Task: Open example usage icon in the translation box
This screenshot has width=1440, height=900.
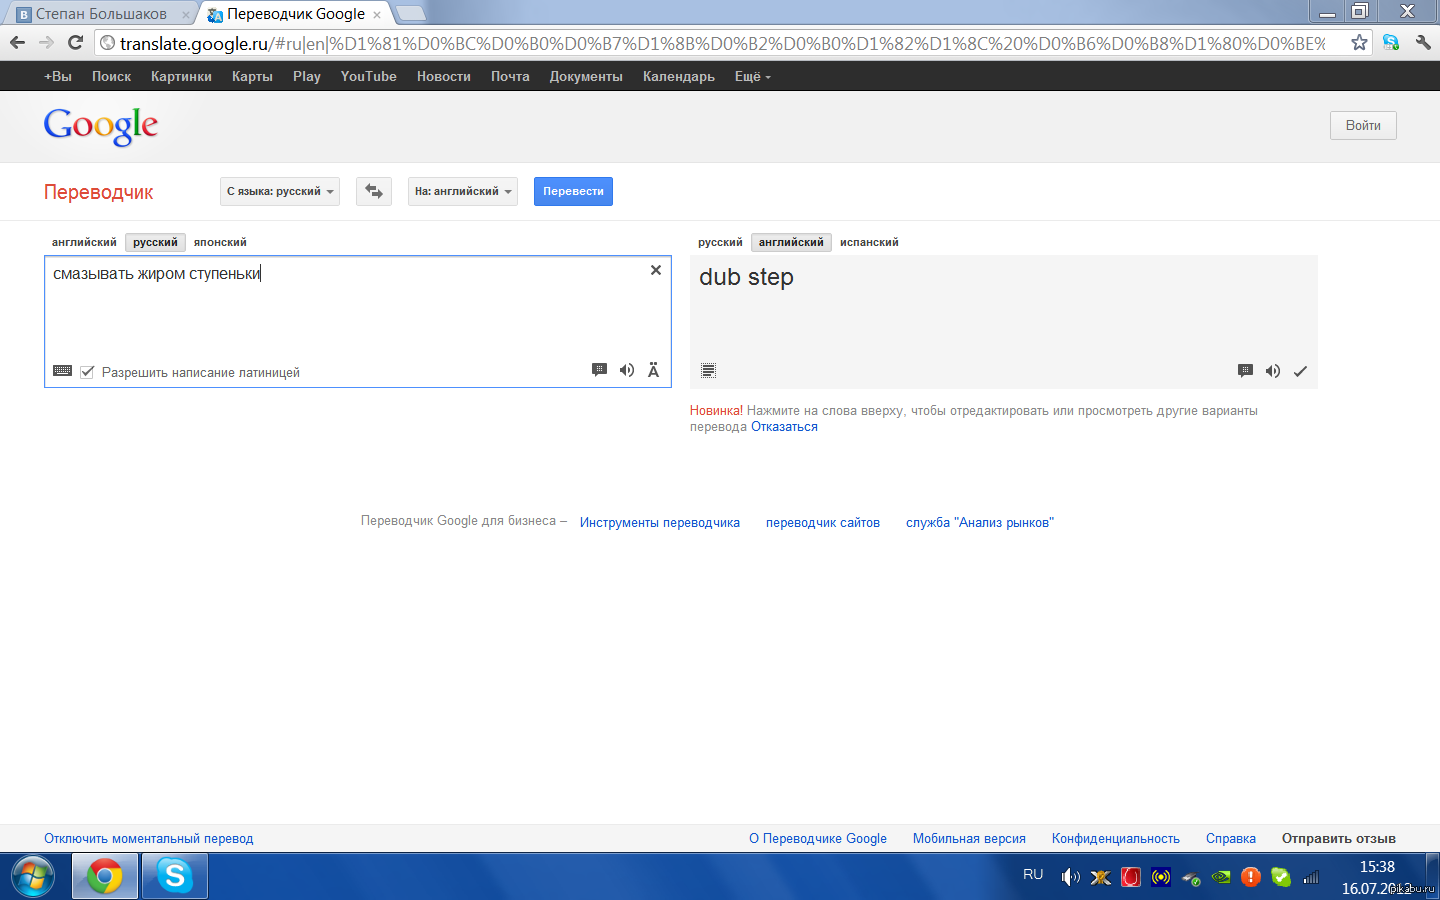Action: (x=1245, y=371)
